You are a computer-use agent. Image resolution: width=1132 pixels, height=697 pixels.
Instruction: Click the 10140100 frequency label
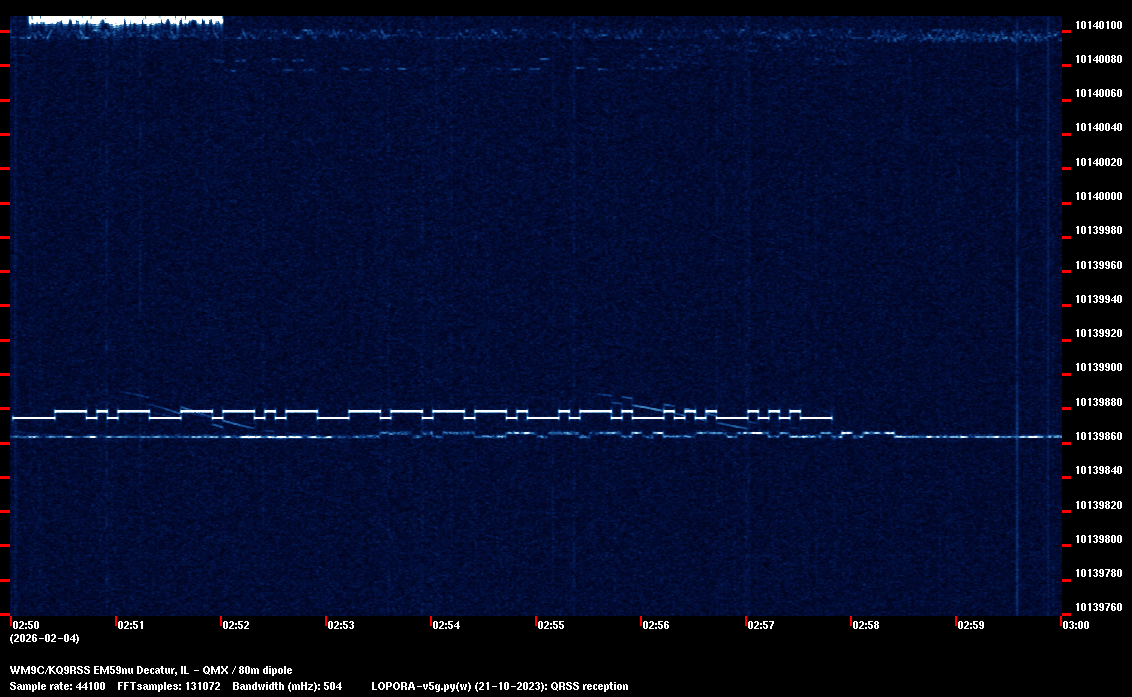(1098, 25)
